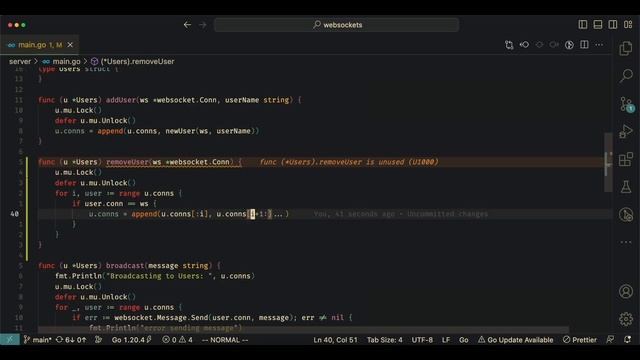This screenshot has width=640, height=360.
Task: Open the editor More Actions ellipsis
Action: [599, 44]
